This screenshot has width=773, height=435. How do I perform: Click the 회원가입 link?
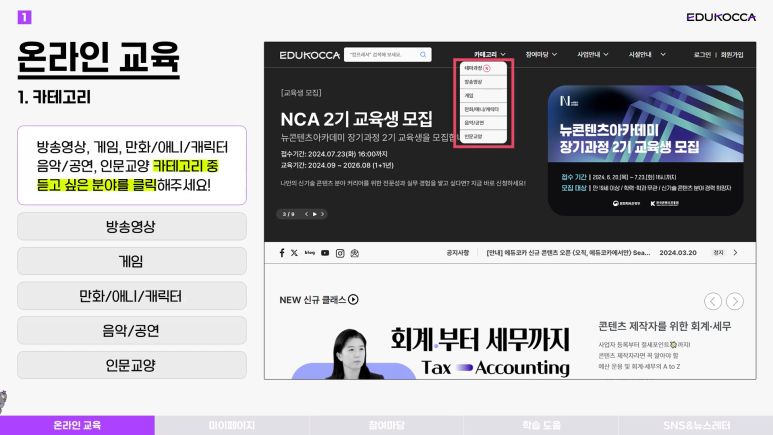coord(732,55)
